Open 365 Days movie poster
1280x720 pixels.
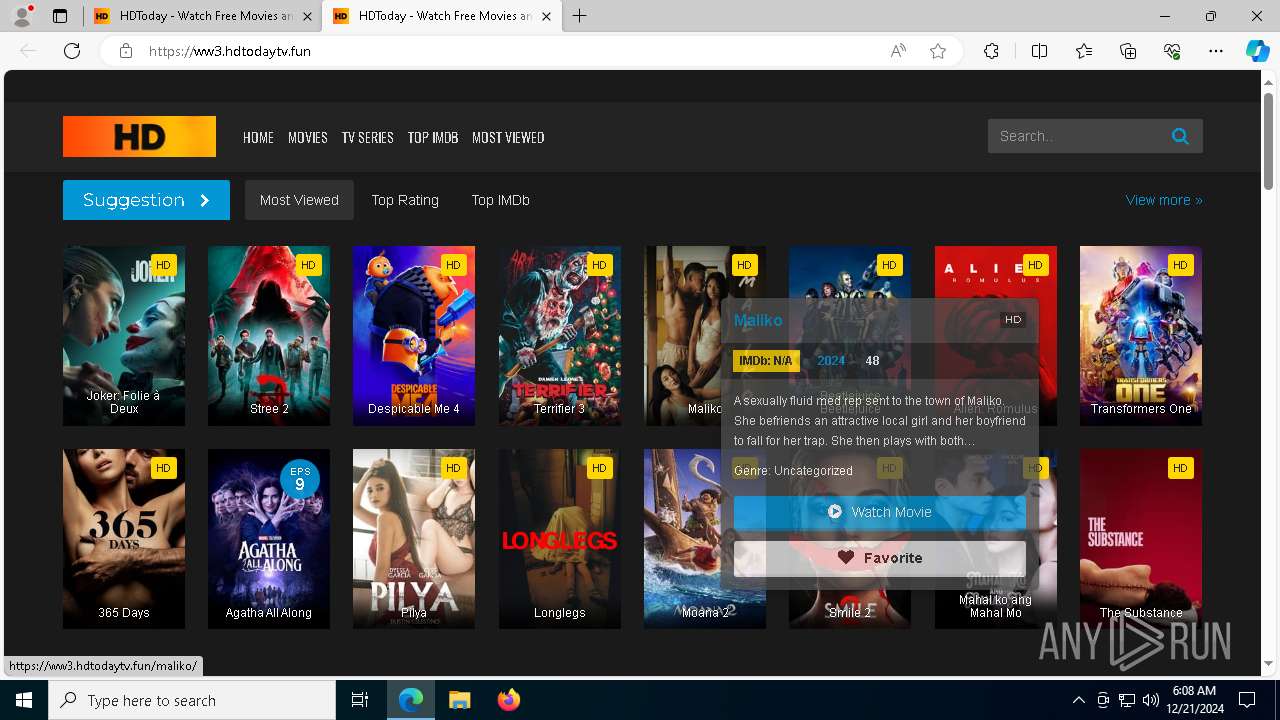pyautogui.click(x=124, y=539)
